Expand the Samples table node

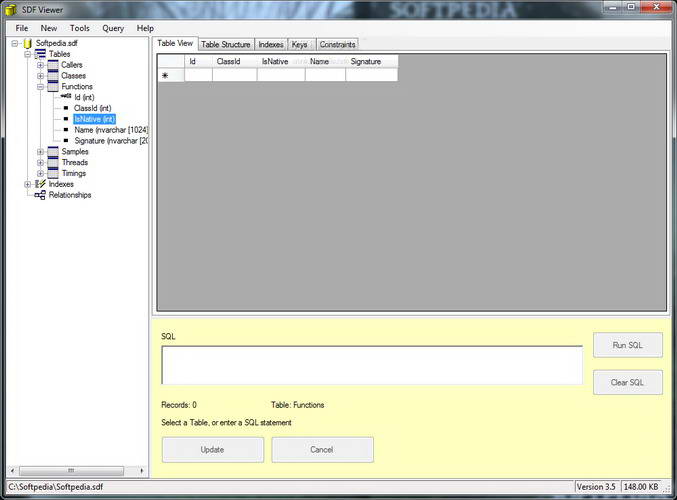pos(40,152)
